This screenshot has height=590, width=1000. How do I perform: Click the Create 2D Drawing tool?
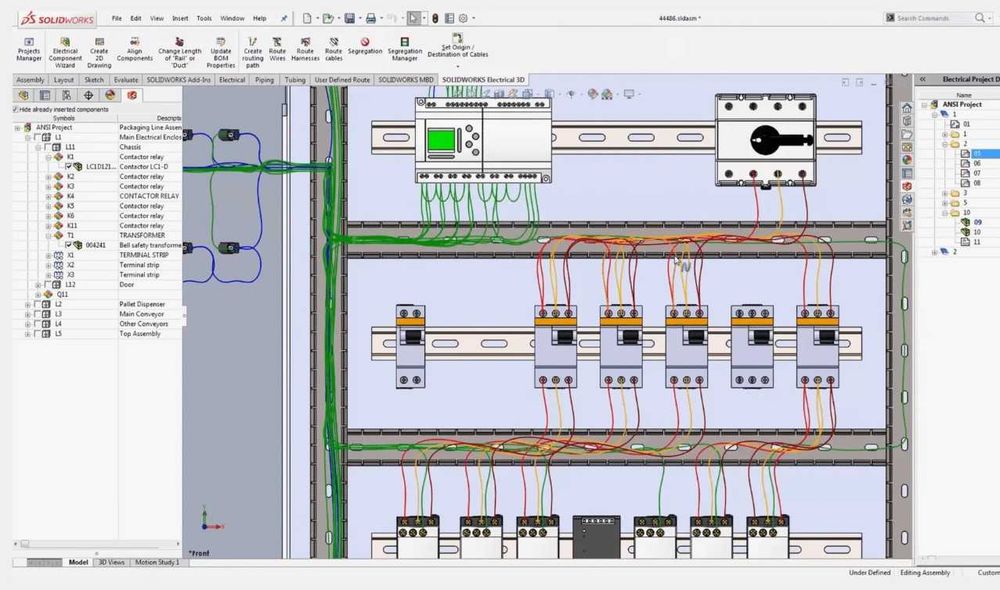(x=99, y=52)
